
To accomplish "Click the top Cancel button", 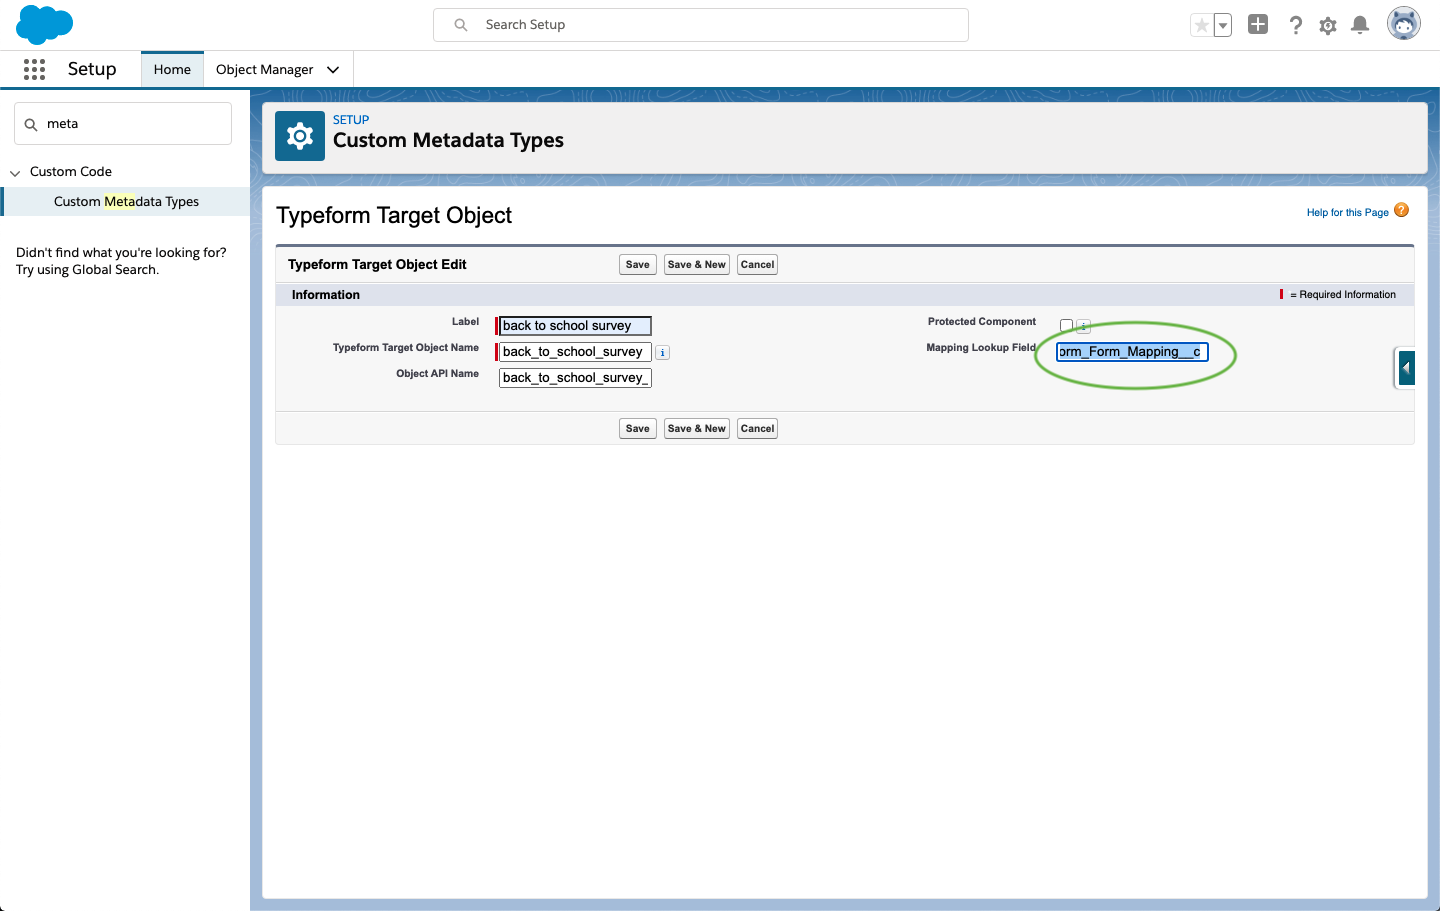I will pos(757,265).
